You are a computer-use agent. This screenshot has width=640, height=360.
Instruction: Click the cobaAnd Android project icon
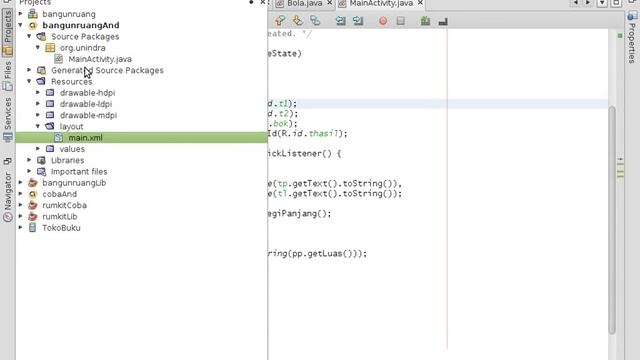33,194
